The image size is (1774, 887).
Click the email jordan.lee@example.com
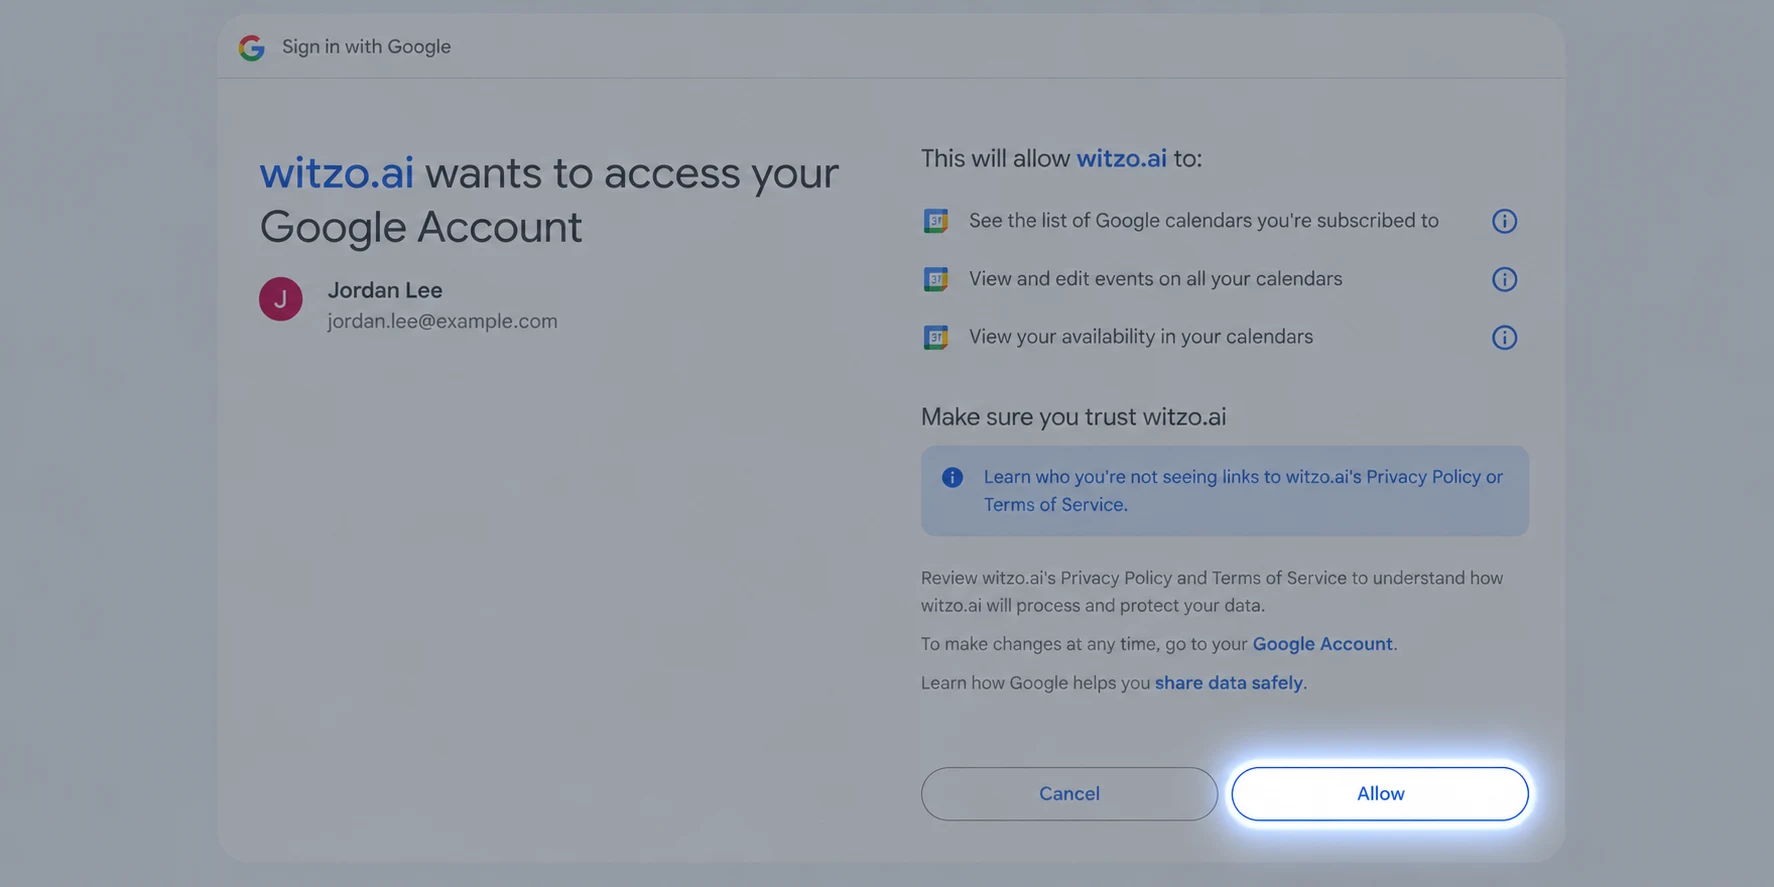coord(442,321)
